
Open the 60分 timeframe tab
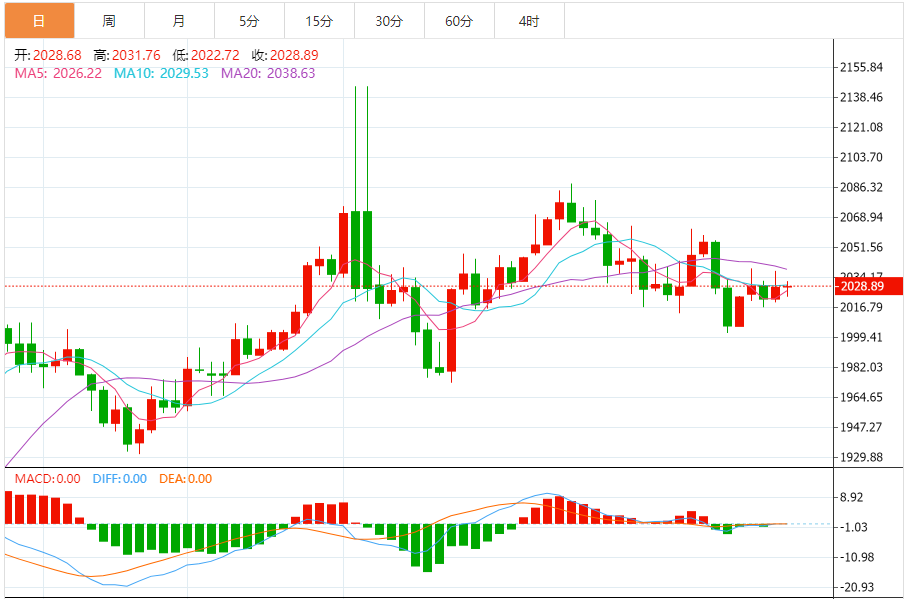coord(459,21)
